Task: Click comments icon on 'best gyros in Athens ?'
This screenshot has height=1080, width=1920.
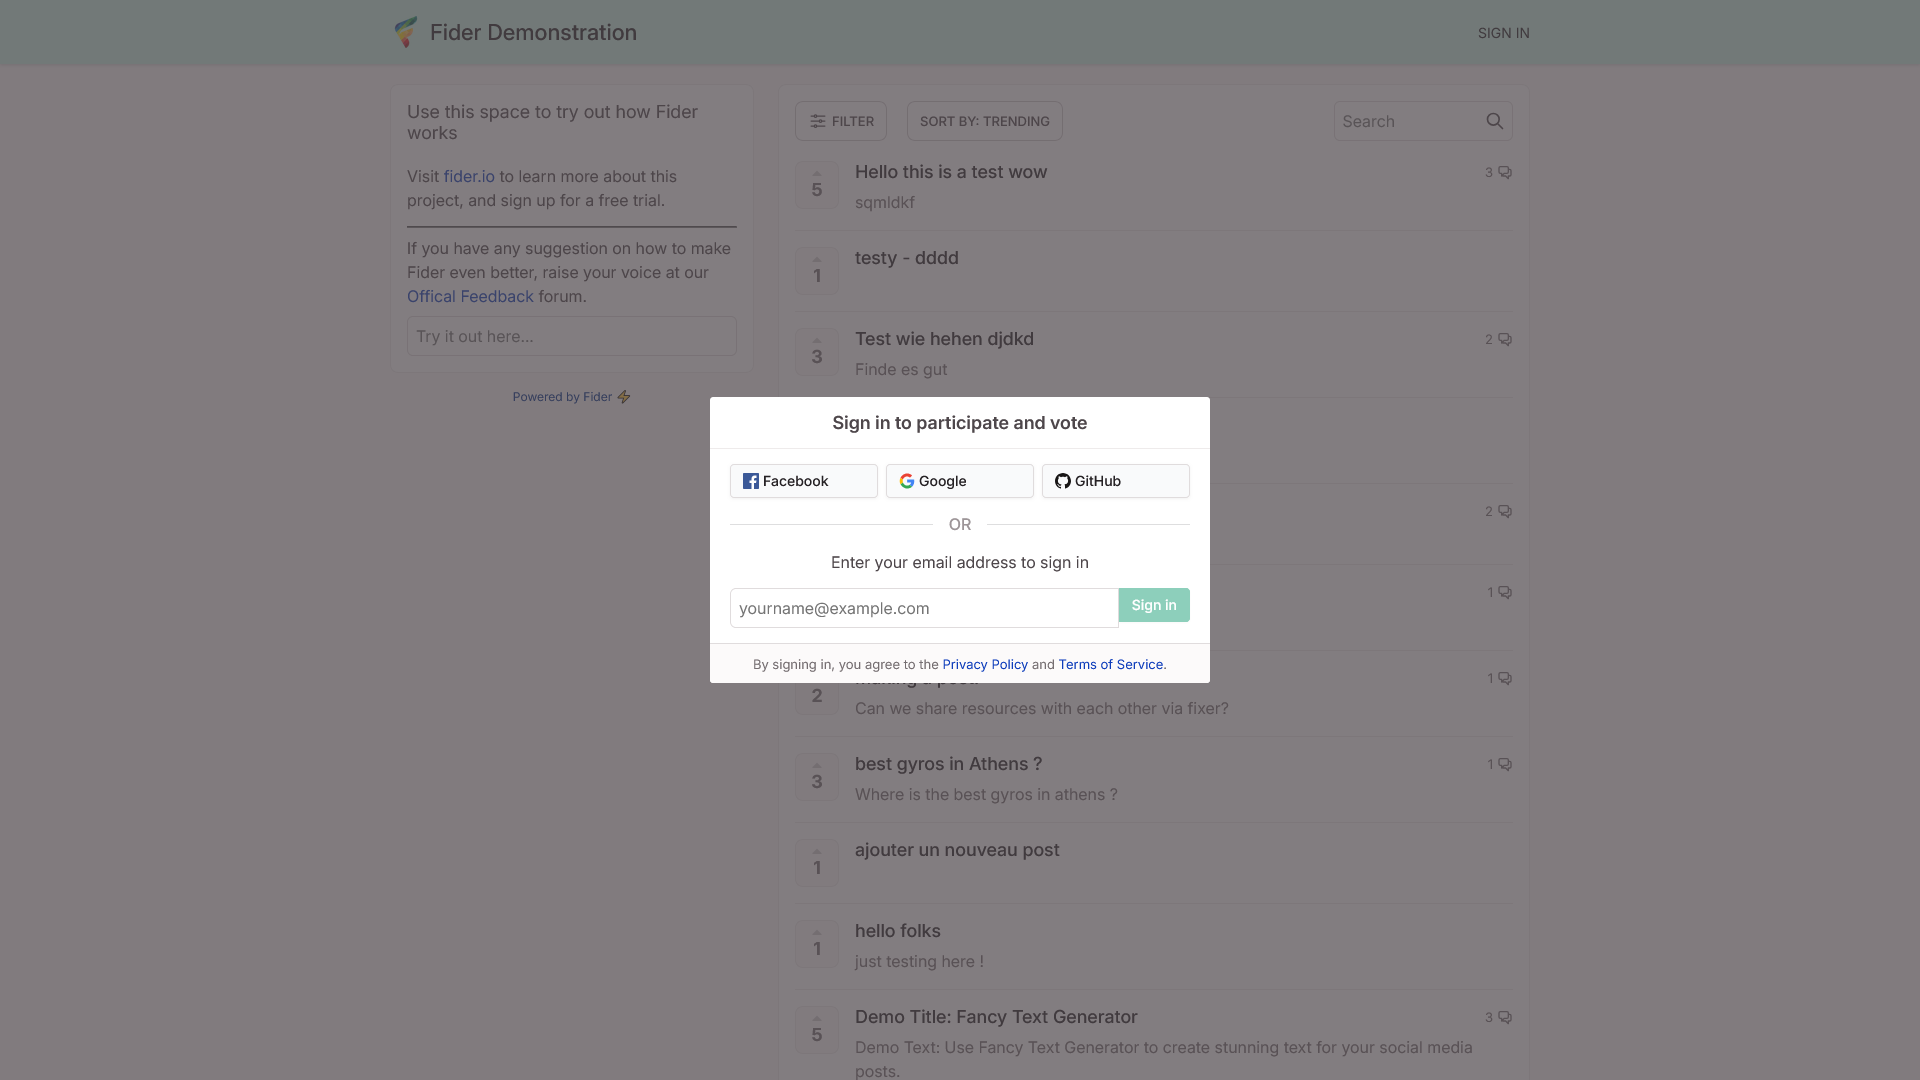Action: [x=1504, y=765]
